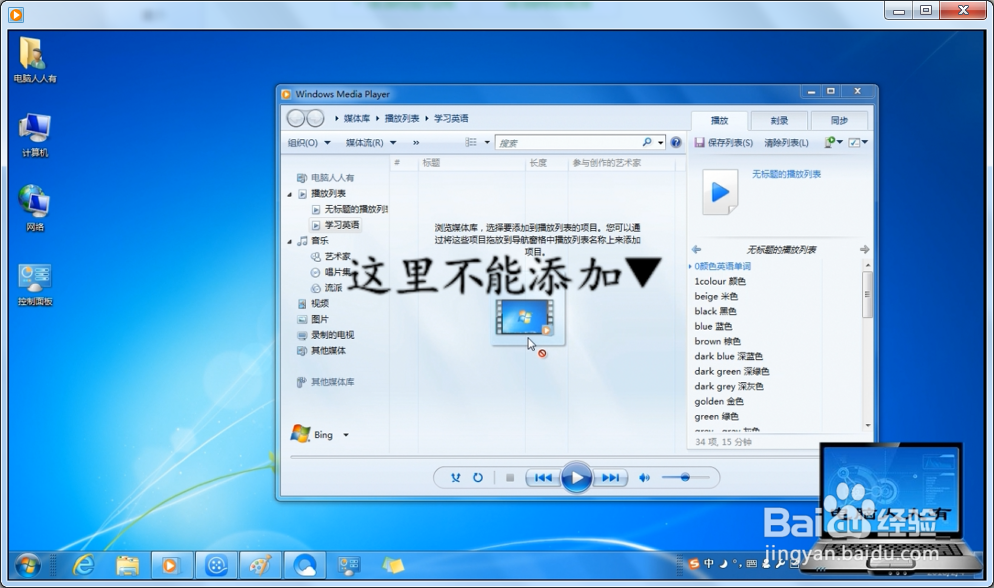Toggle shuffle playback
Image resolution: width=994 pixels, height=588 pixels.
[x=455, y=478]
